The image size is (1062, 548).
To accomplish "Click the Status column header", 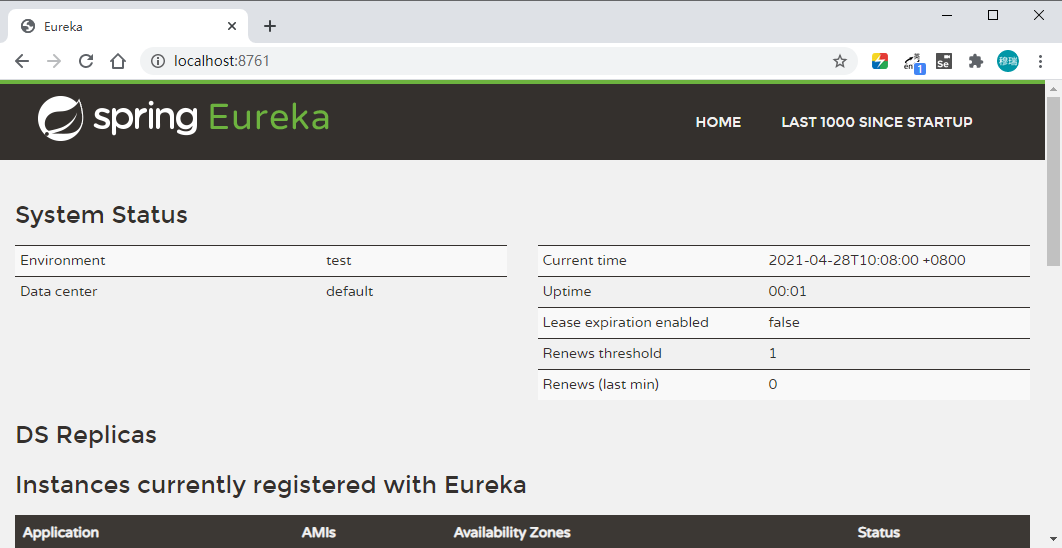I will [x=878, y=532].
